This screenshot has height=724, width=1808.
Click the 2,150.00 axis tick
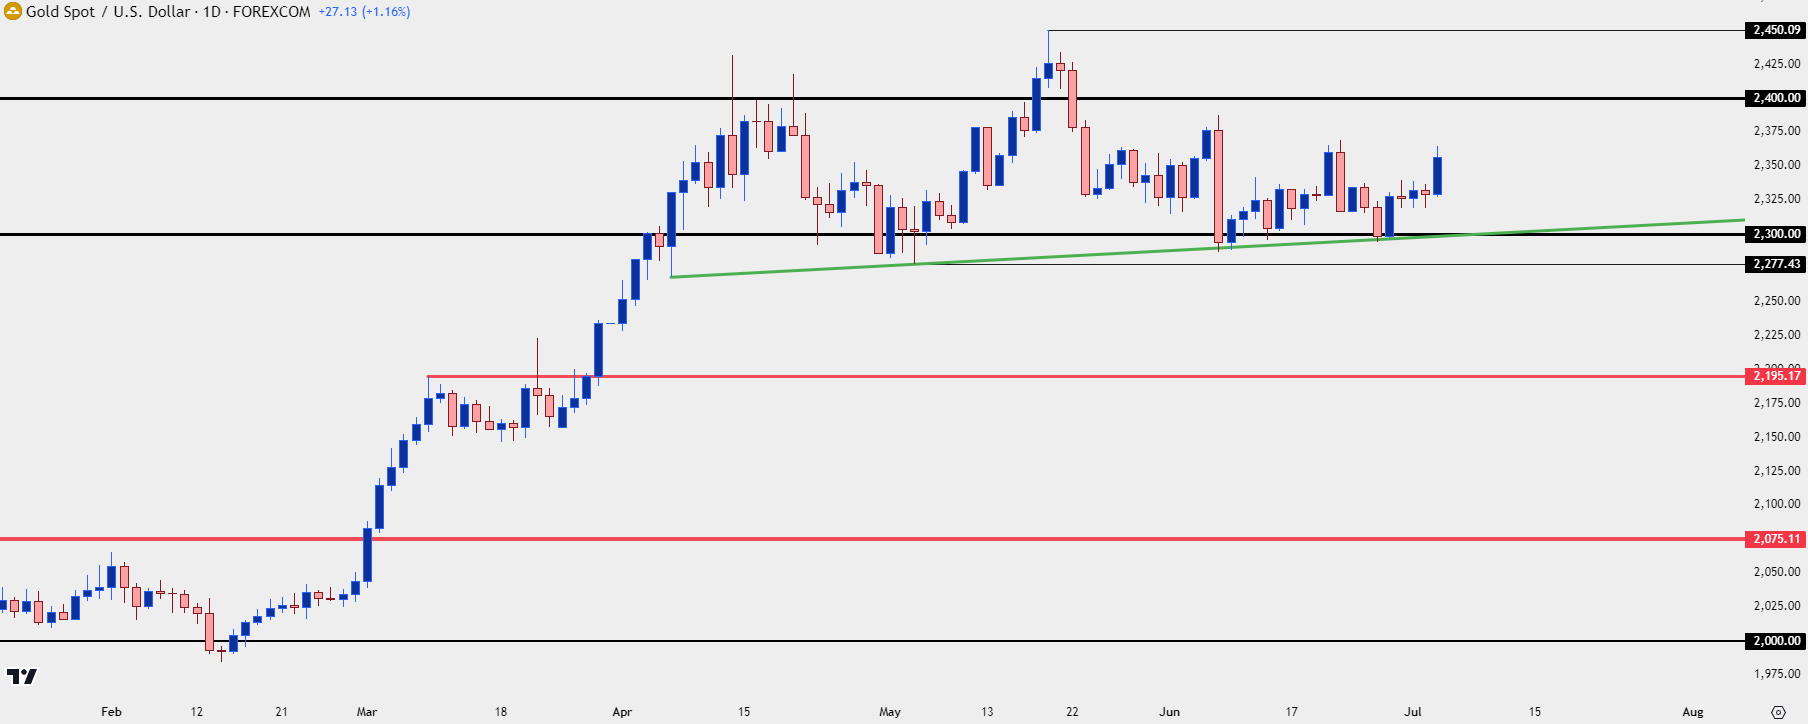pyautogui.click(x=1777, y=437)
